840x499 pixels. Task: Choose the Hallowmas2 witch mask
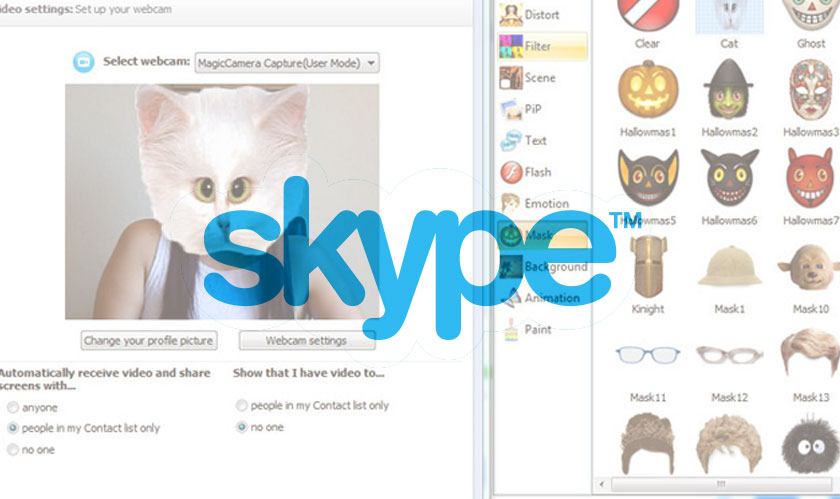click(729, 90)
